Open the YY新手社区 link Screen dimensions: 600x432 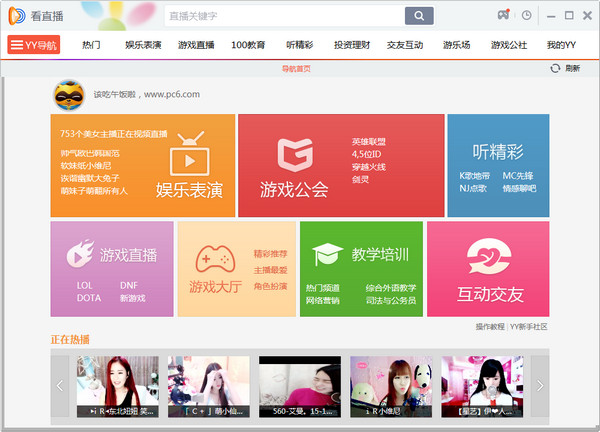click(x=529, y=327)
